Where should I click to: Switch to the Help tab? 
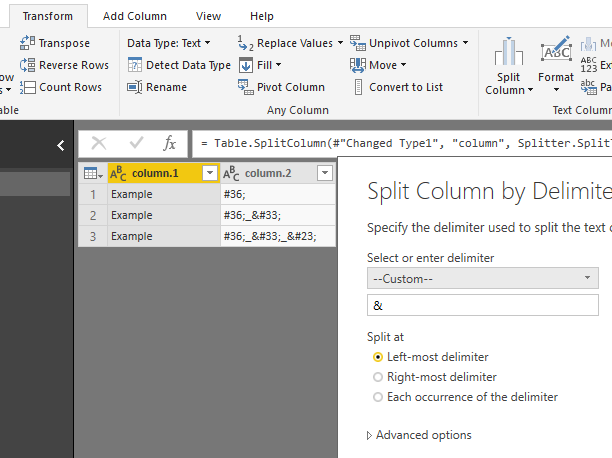[x=262, y=16]
